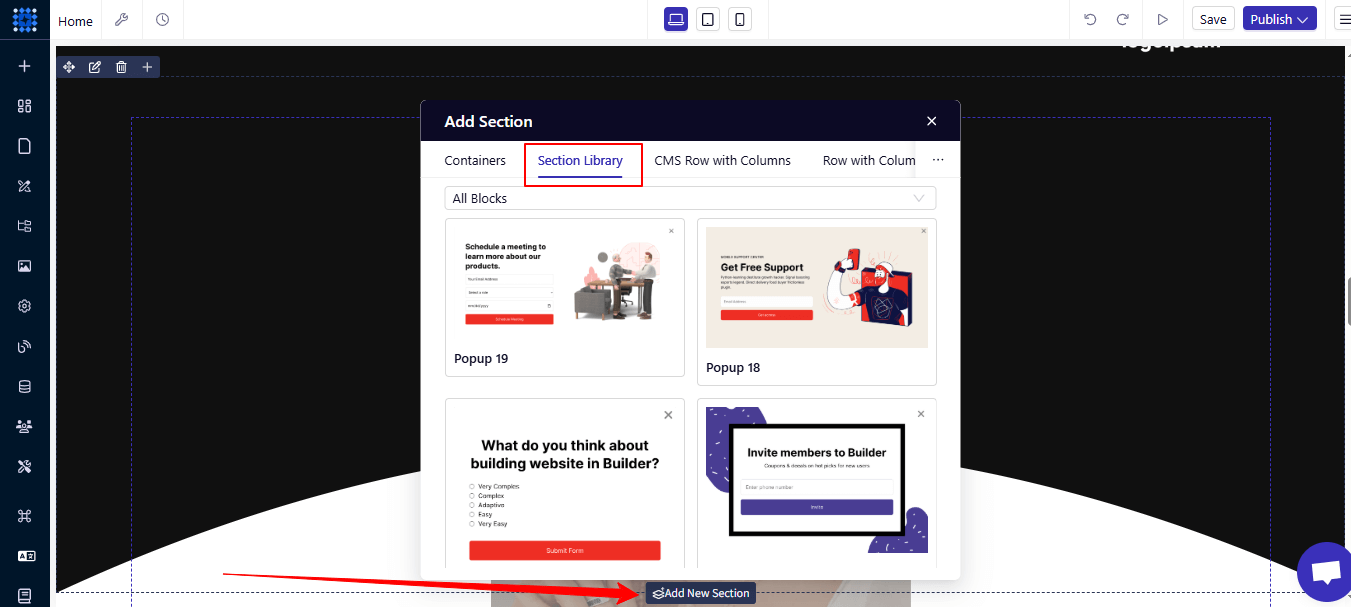Switch to tablet preview mode
This screenshot has width=1351, height=607.
708,19
